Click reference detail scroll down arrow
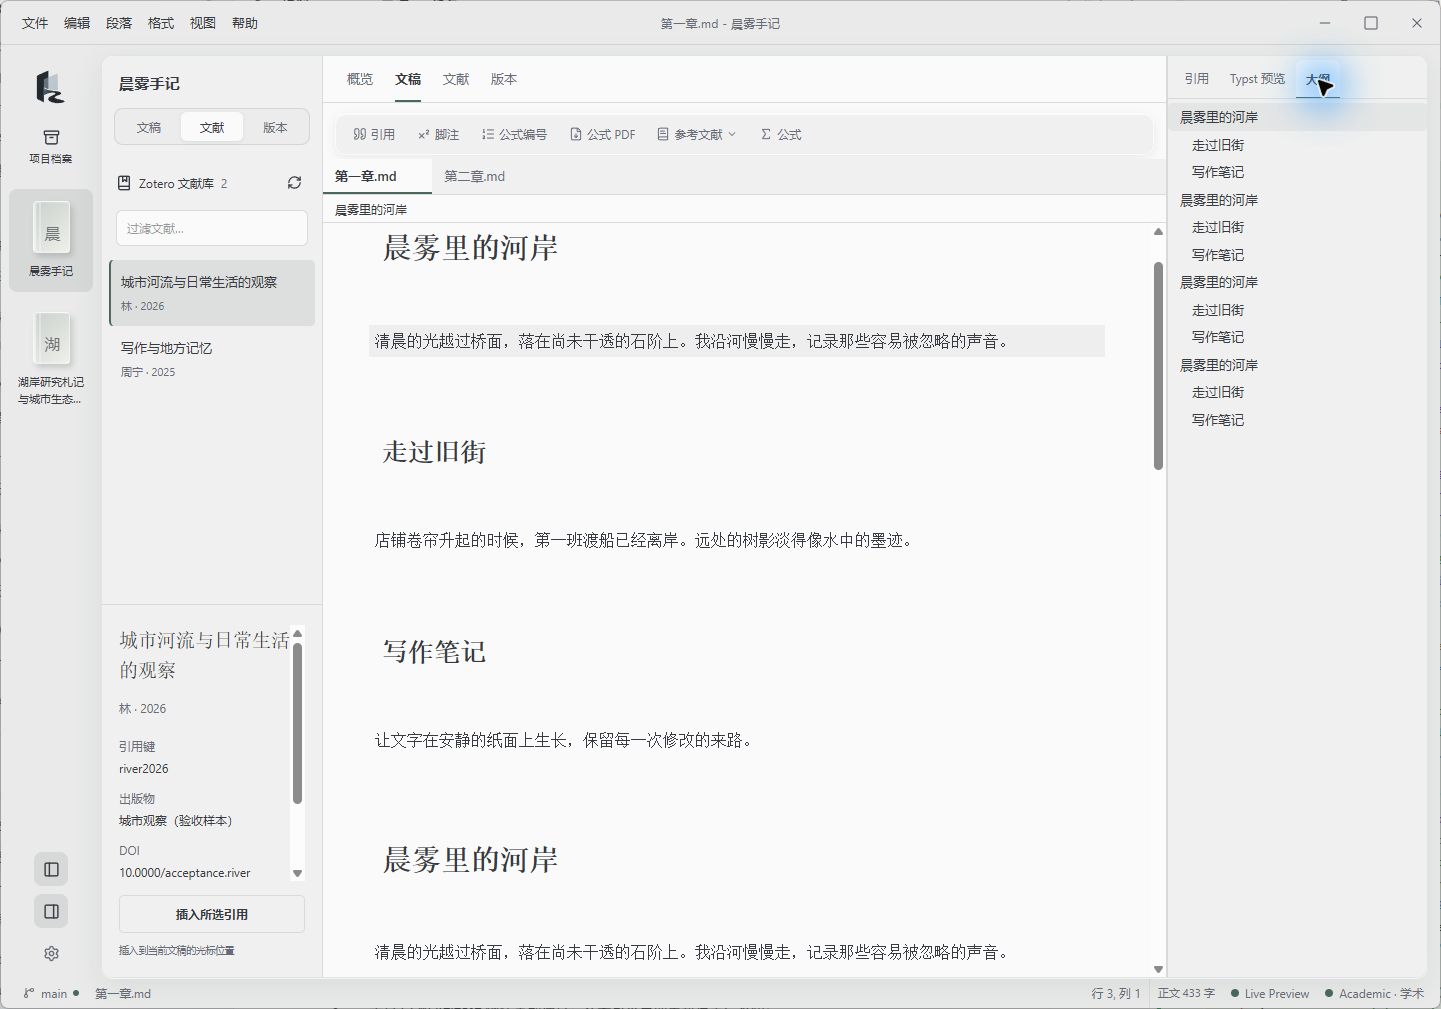Viewport: 1441px width, 1009px height. pyautogui.click(x=297, y=874)
